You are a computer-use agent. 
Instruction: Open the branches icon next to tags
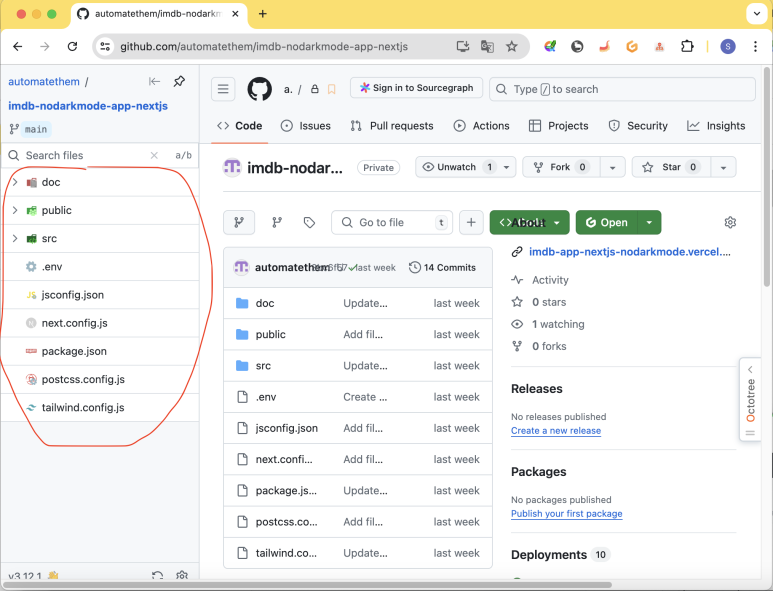(x=277, y=223)
